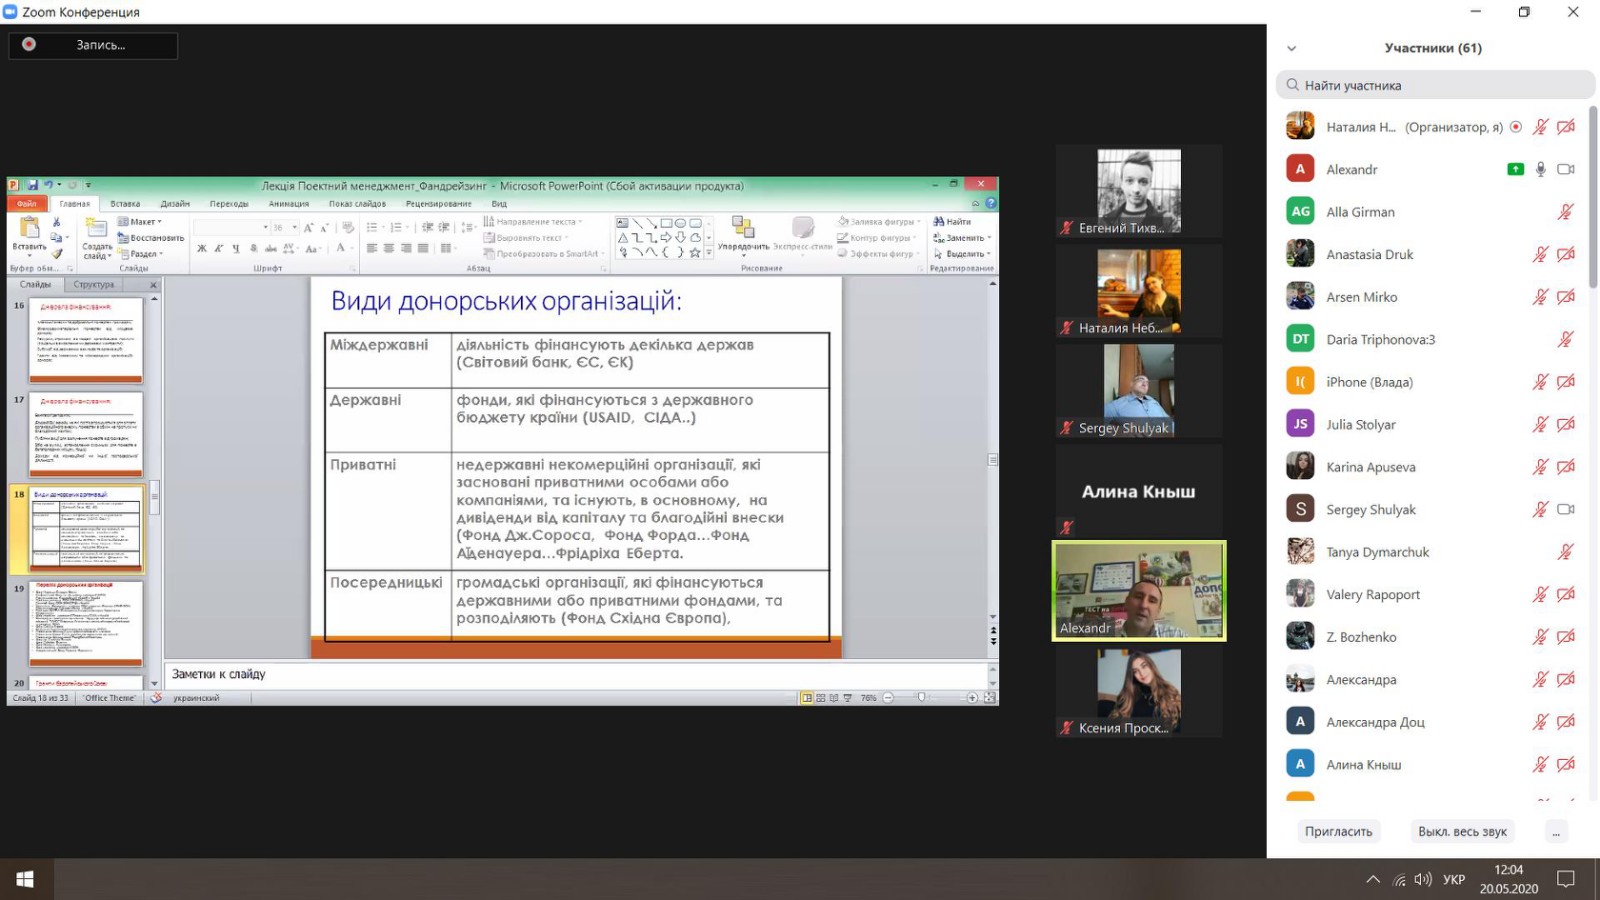The width and height of the screenshot is (1600, 900).
Task: Click PowerPoint help question mark icon
Action: click(x=991, y=203)
